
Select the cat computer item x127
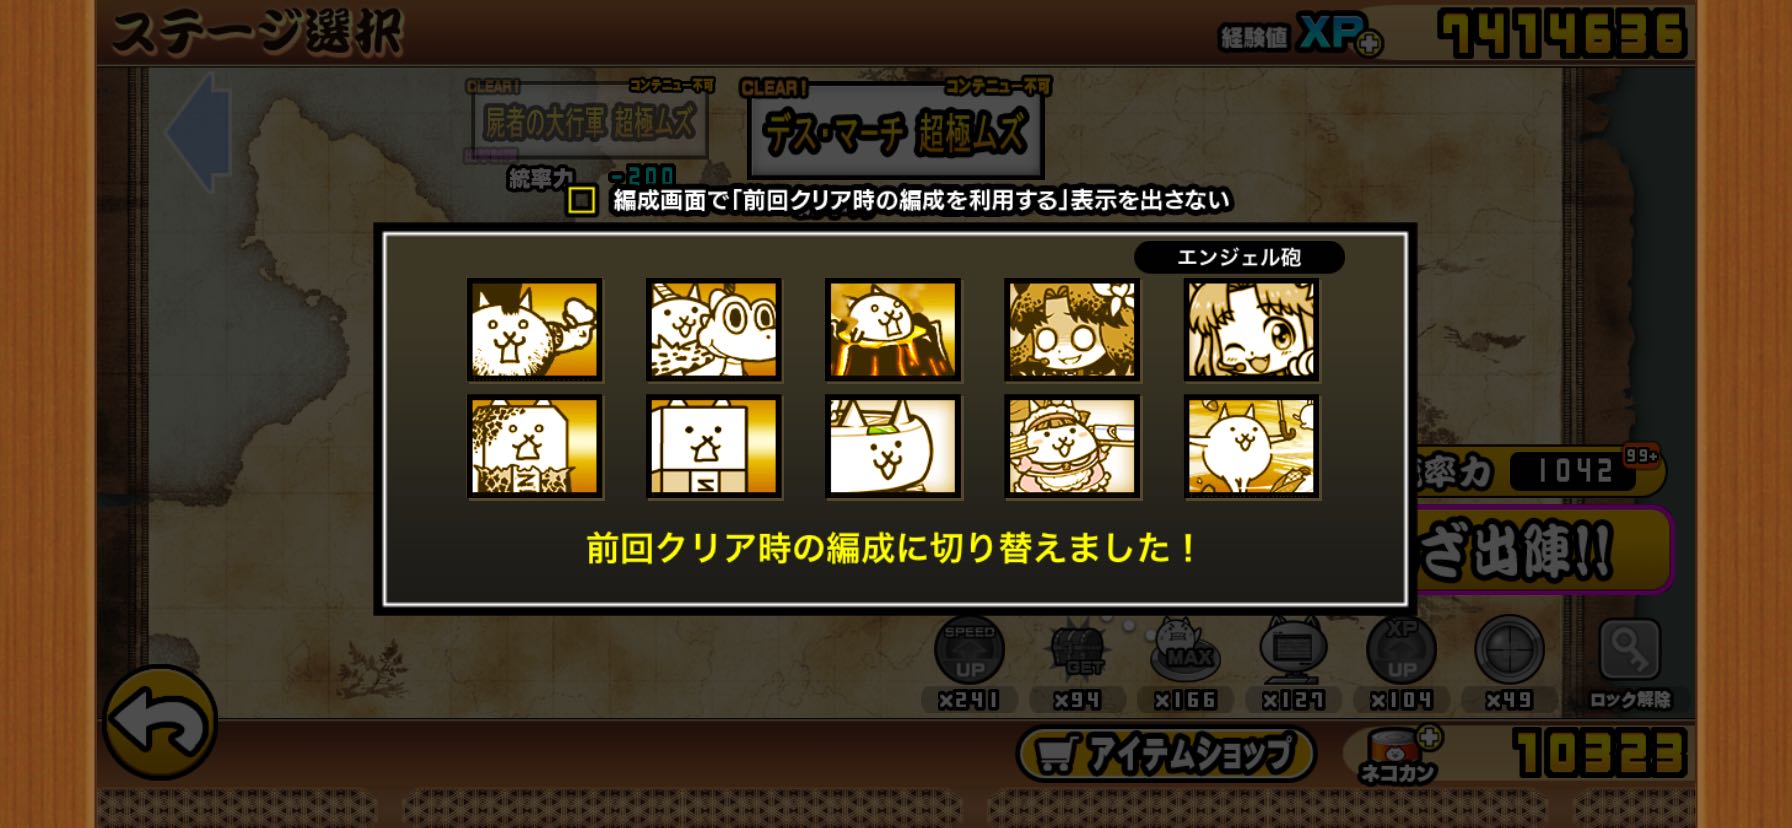tap(1293, 663)
